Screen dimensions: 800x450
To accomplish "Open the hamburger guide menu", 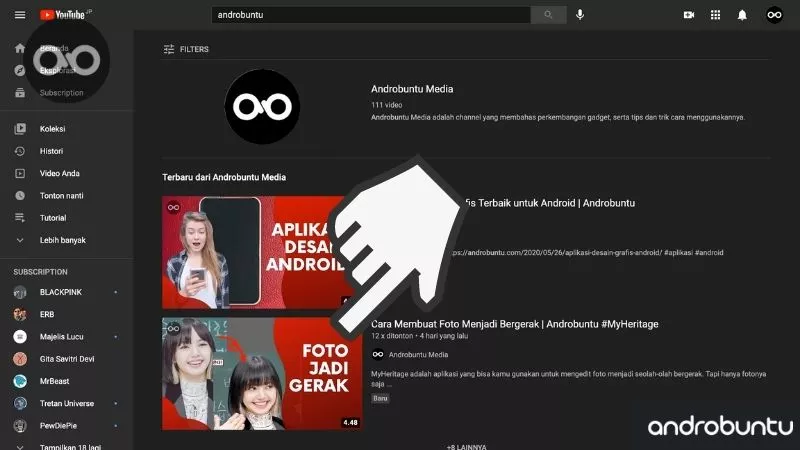I will click(20, 15).
